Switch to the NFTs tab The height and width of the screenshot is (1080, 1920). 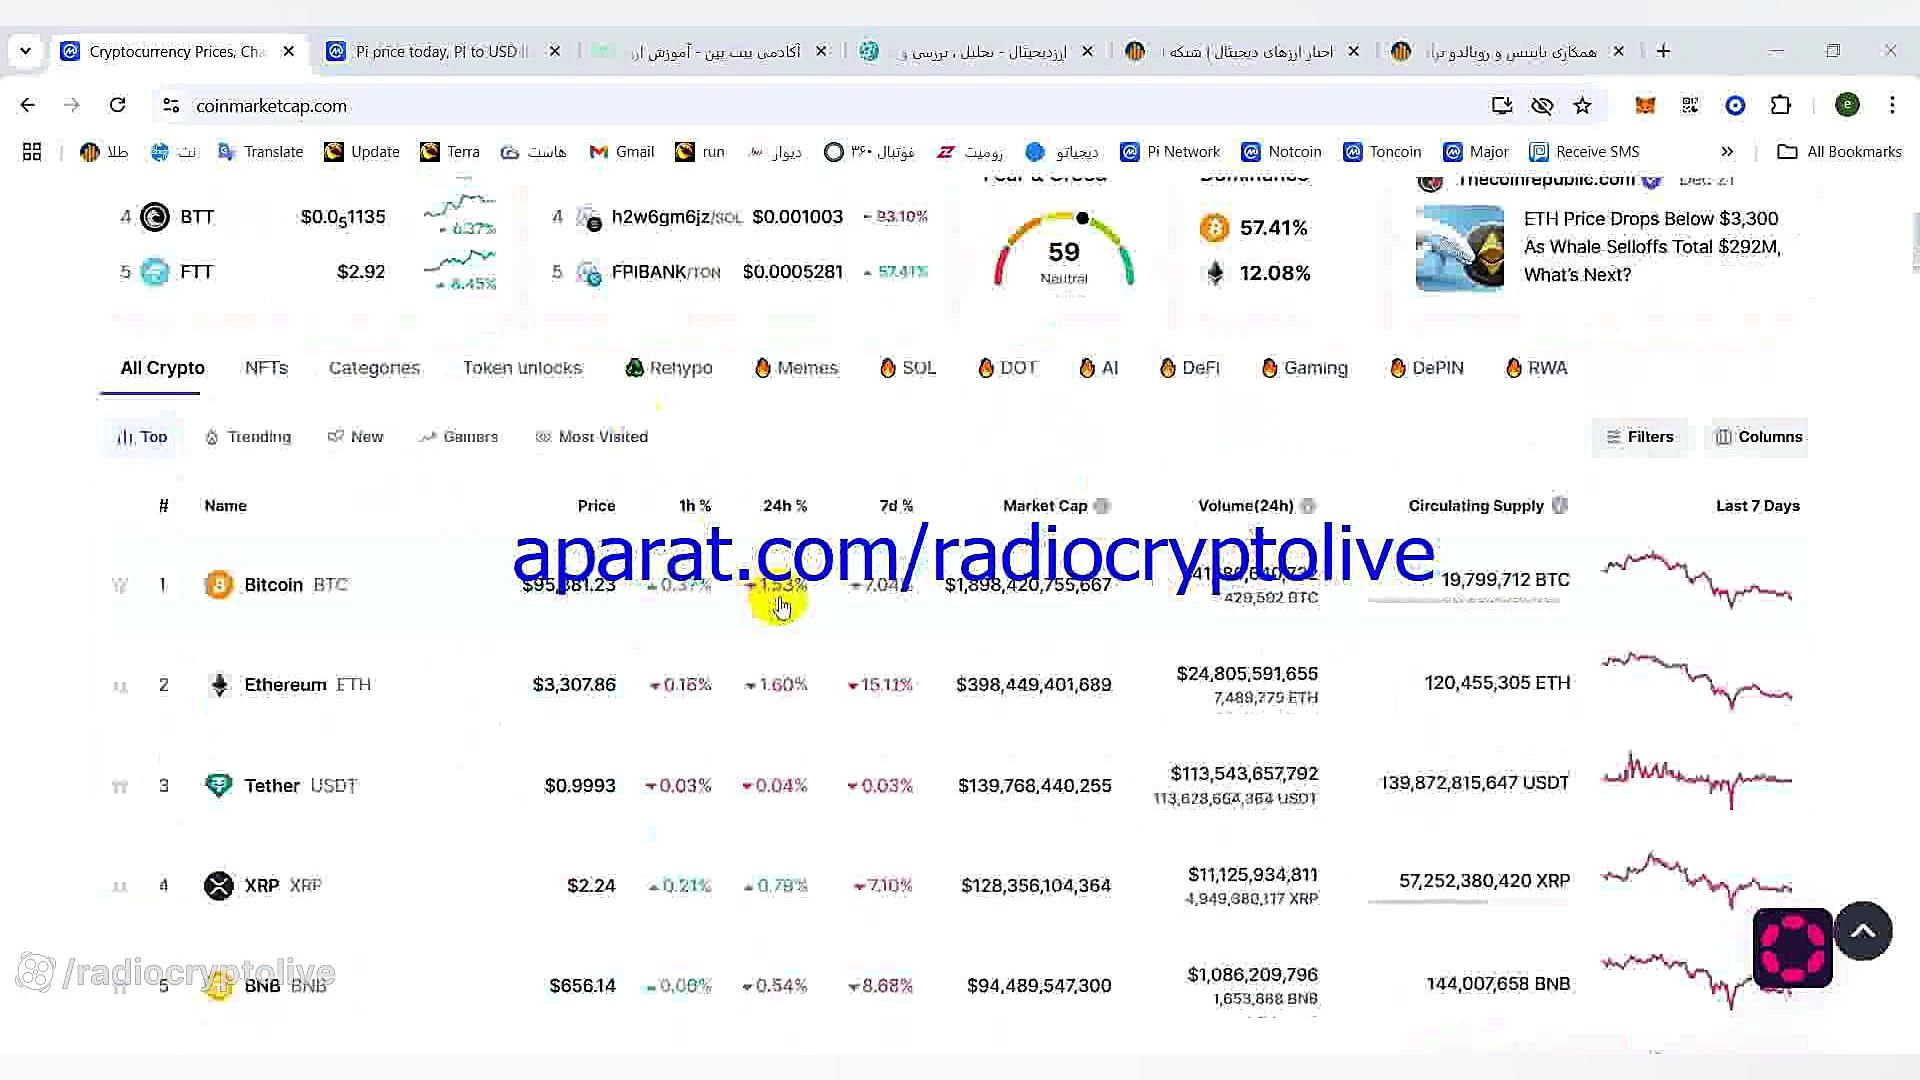(x=266, y=368)
